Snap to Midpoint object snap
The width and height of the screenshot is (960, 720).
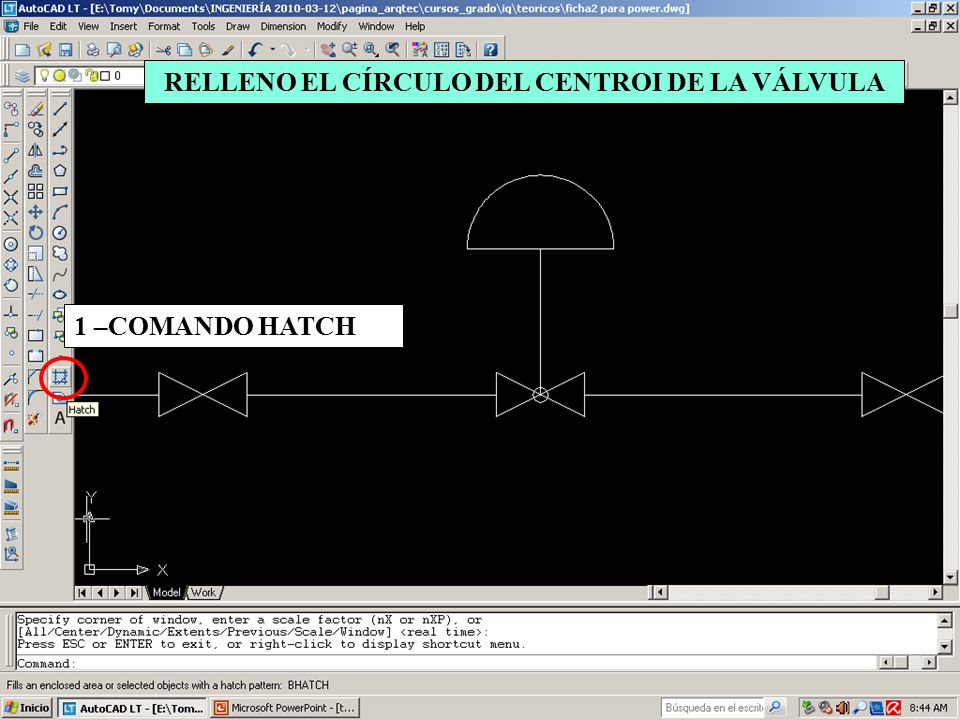[11, 176]
